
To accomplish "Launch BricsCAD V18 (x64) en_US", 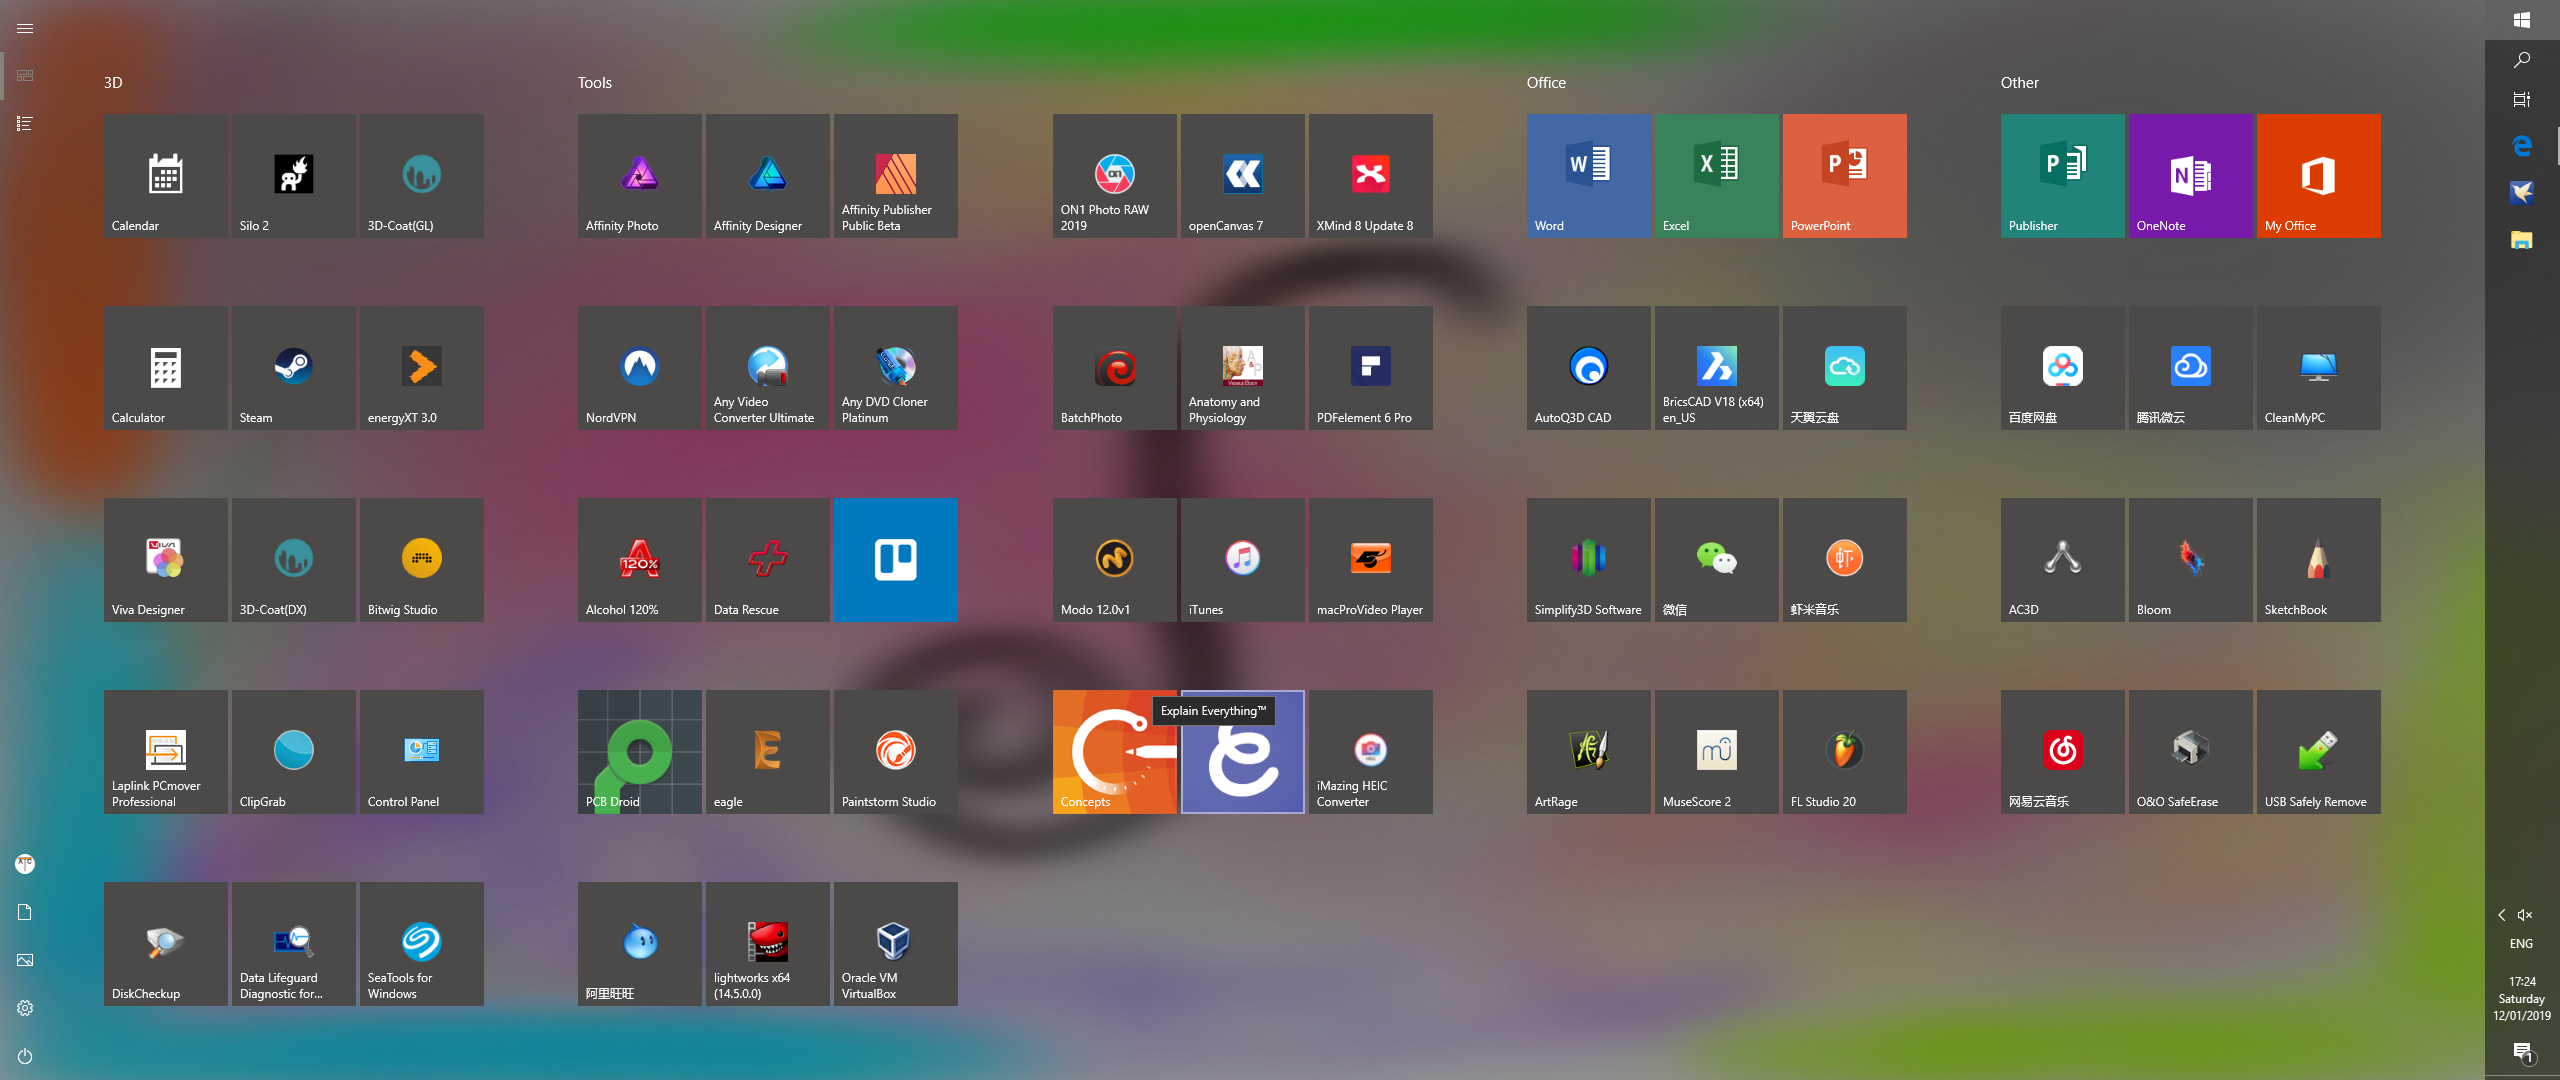I will (x=1717, y=368).
